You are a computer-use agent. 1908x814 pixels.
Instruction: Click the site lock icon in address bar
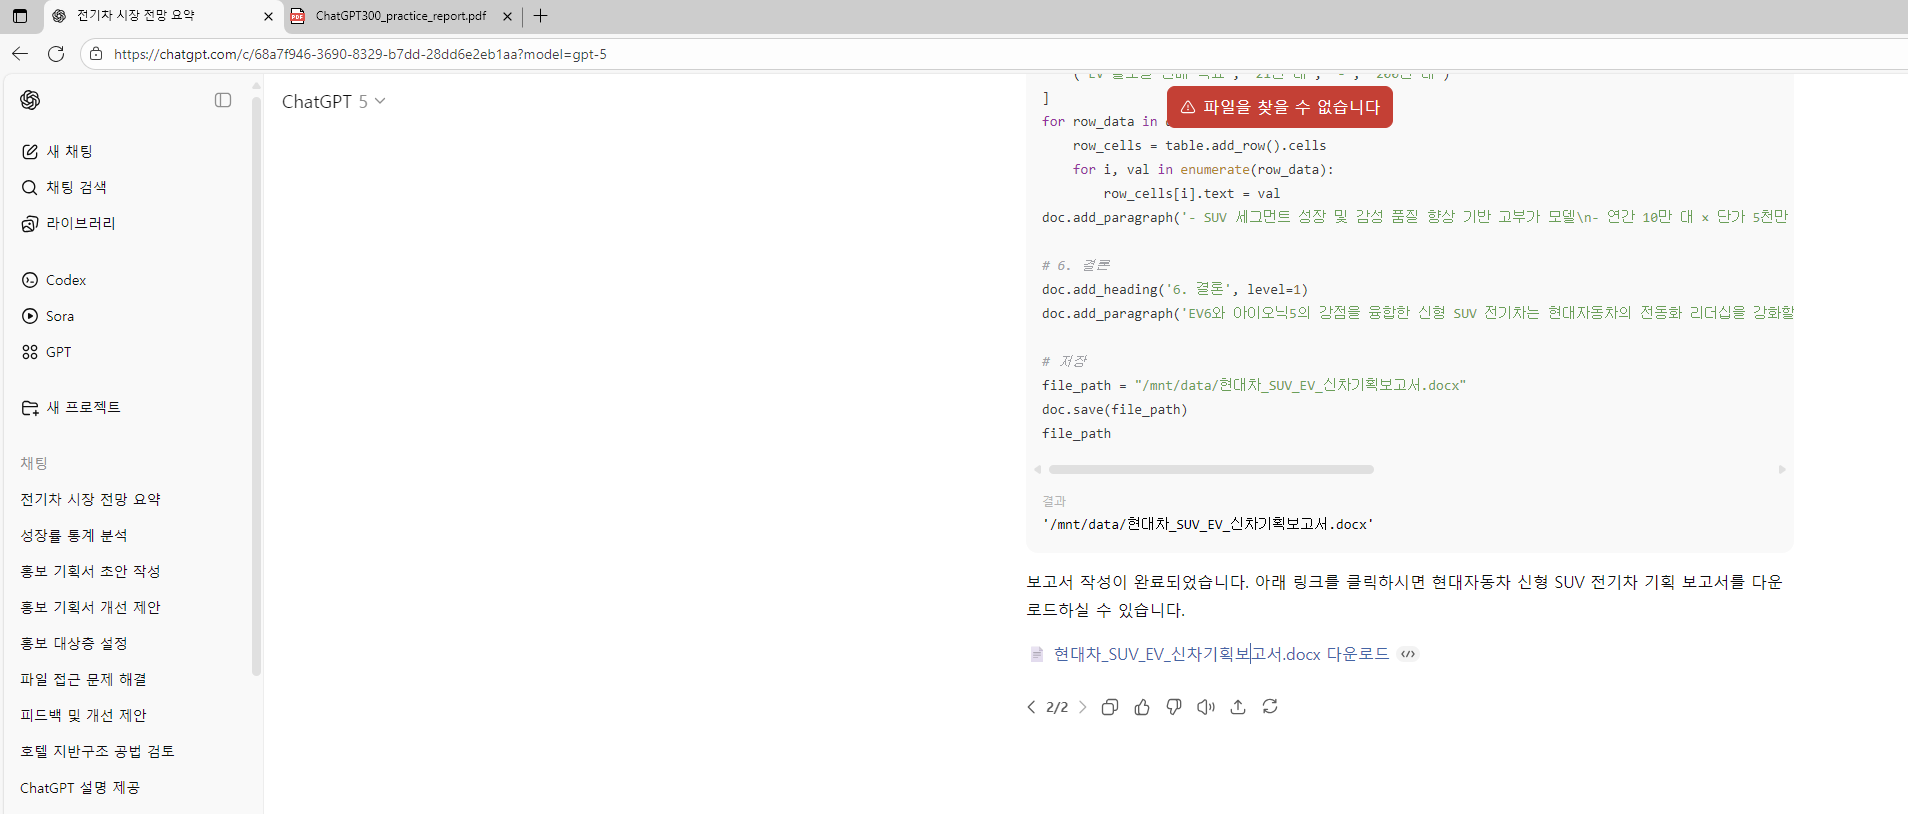pyautogui.click(x=96, y=54)
